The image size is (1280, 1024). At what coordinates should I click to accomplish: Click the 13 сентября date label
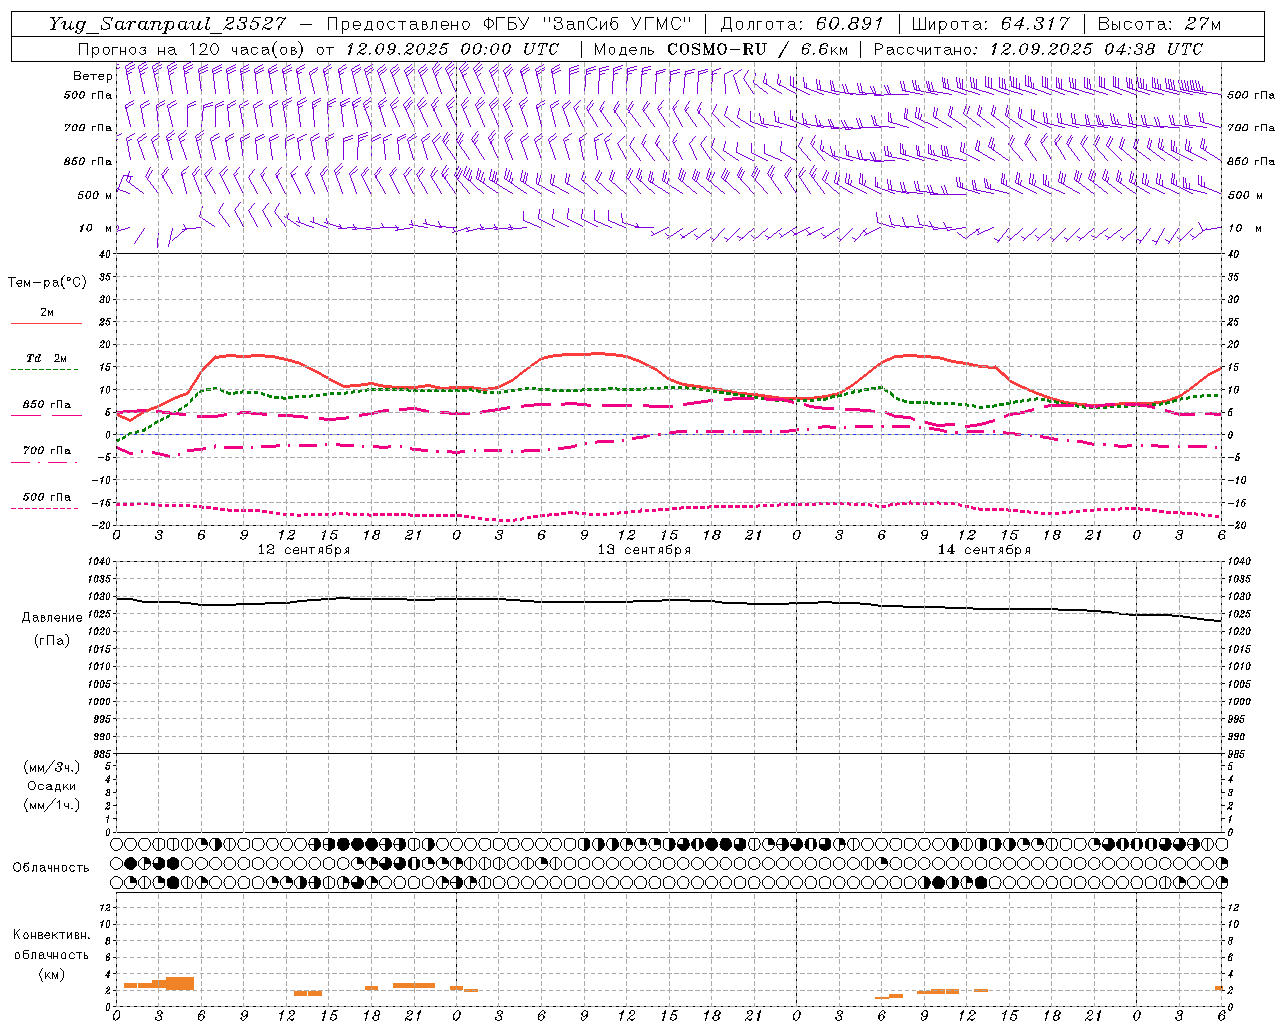click(x=644, y=550)
